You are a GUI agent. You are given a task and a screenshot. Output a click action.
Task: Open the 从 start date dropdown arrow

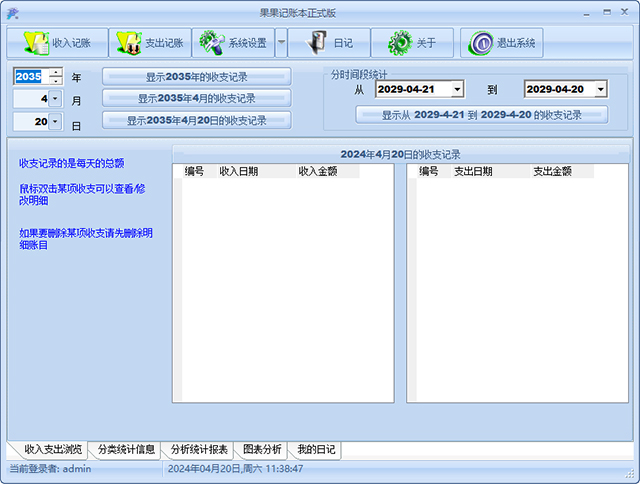coord(457,89)
